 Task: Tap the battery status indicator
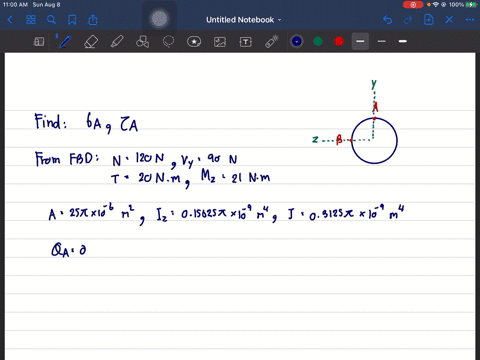click(x=471, y=5)
